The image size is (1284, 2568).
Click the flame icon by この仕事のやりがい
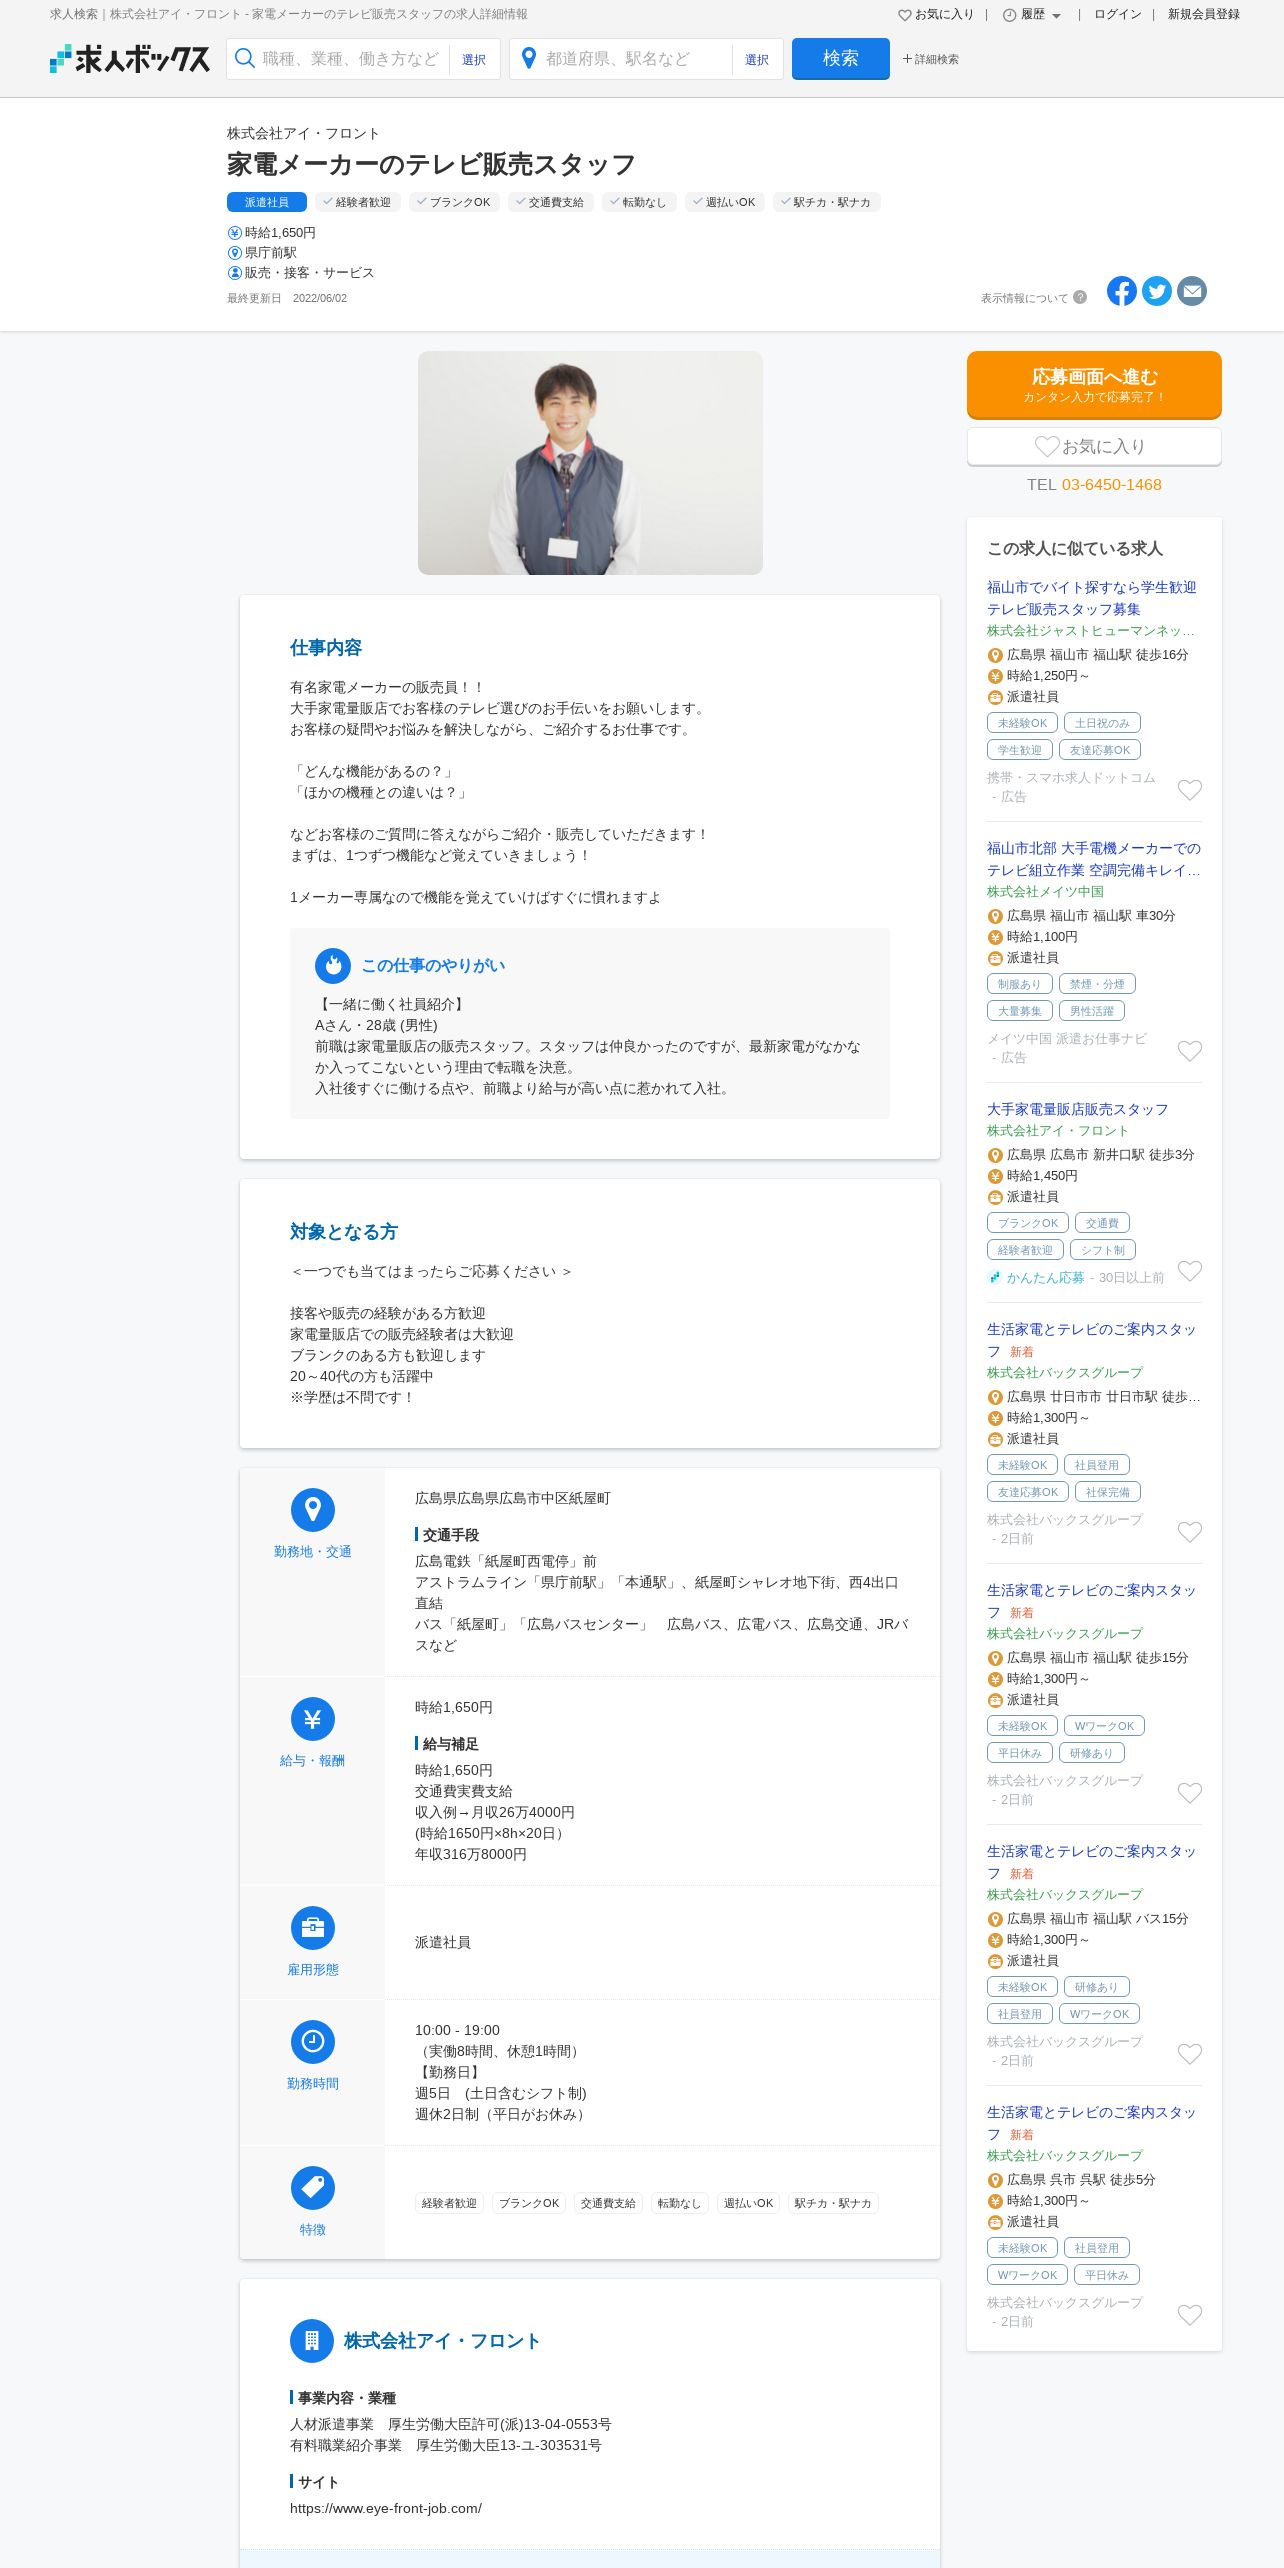pos(333,966)
